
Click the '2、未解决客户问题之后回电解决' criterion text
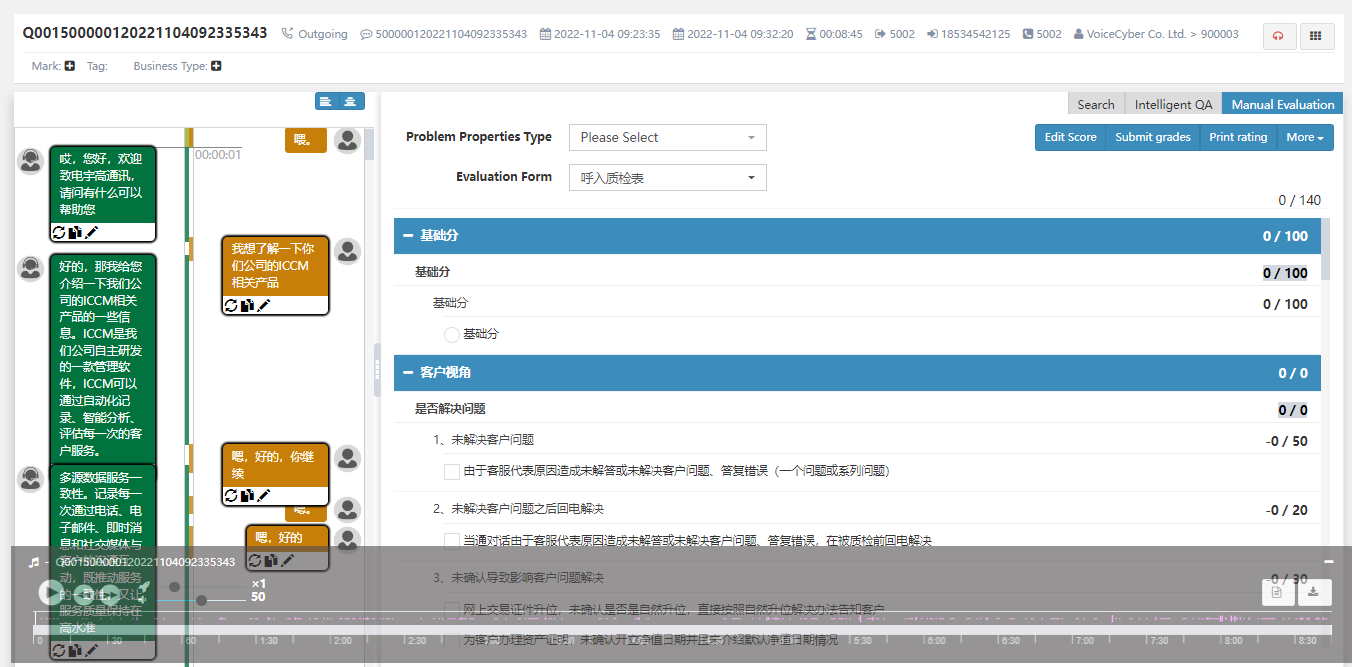[x=518, y=509]
